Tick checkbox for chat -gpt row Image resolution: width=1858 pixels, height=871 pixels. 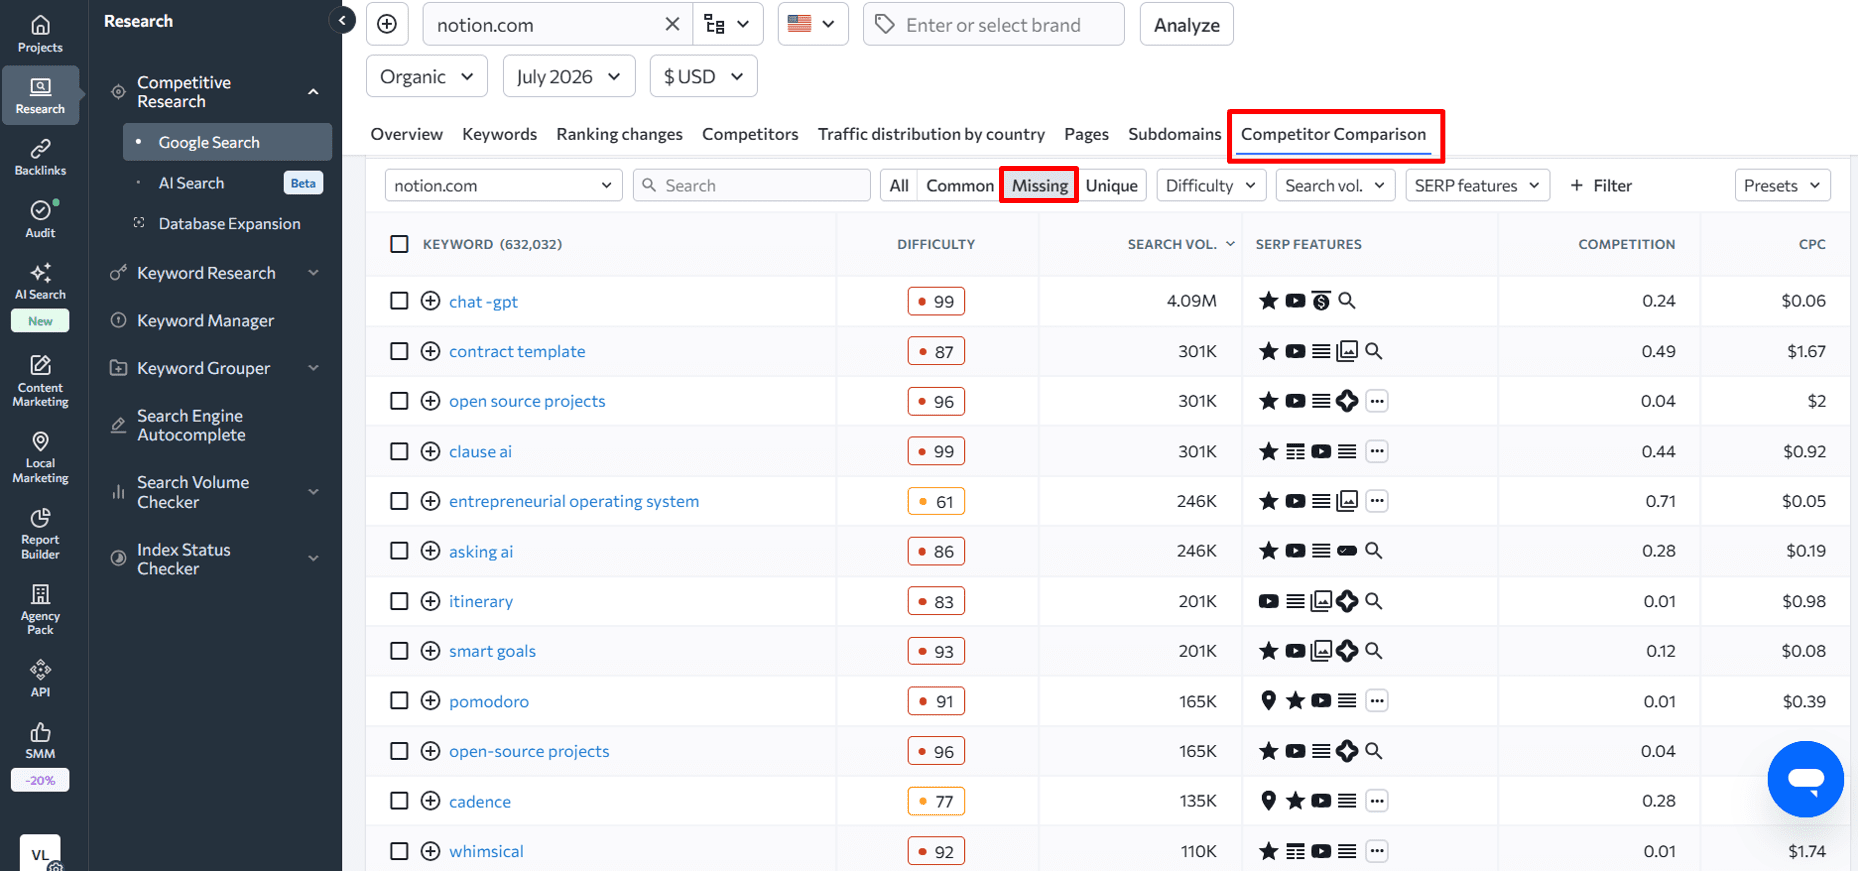tap(399, 301)
